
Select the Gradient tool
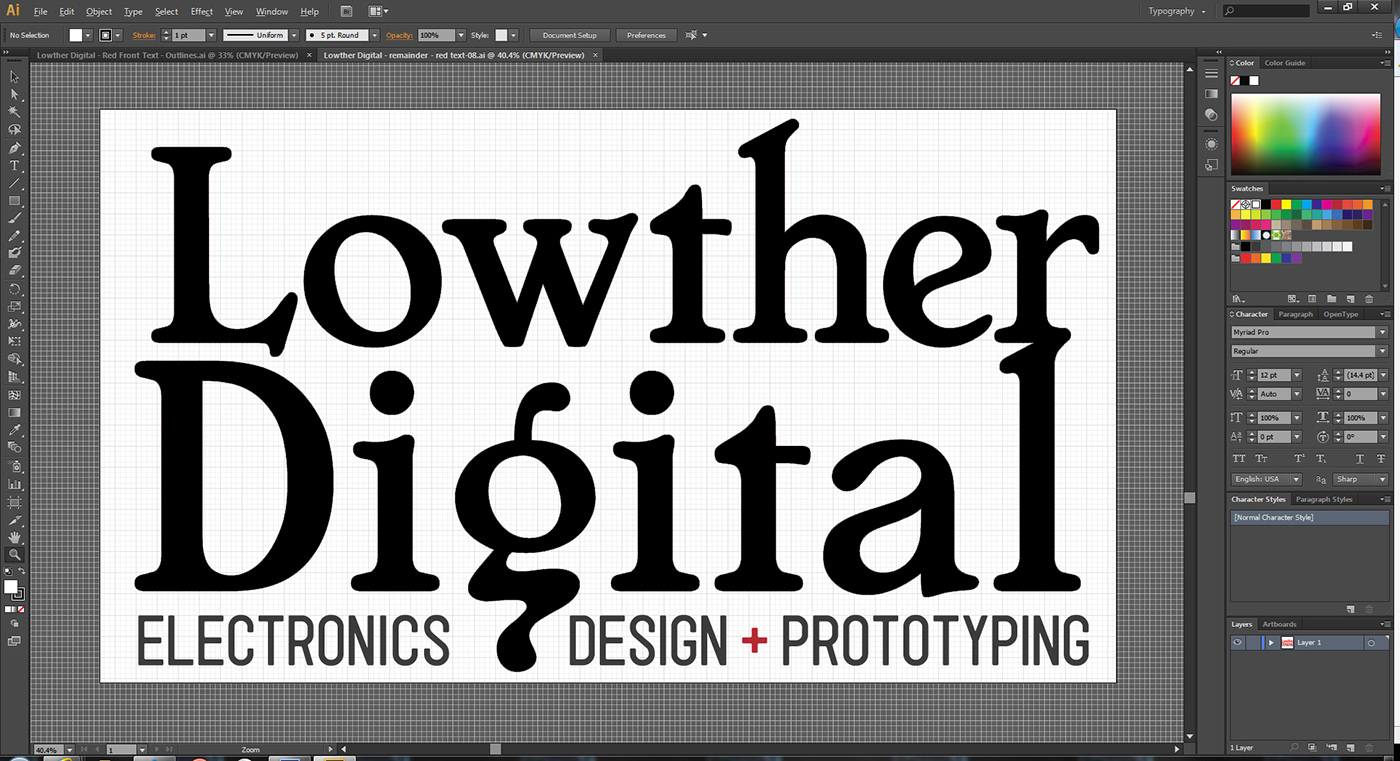[x=14, y=412]
